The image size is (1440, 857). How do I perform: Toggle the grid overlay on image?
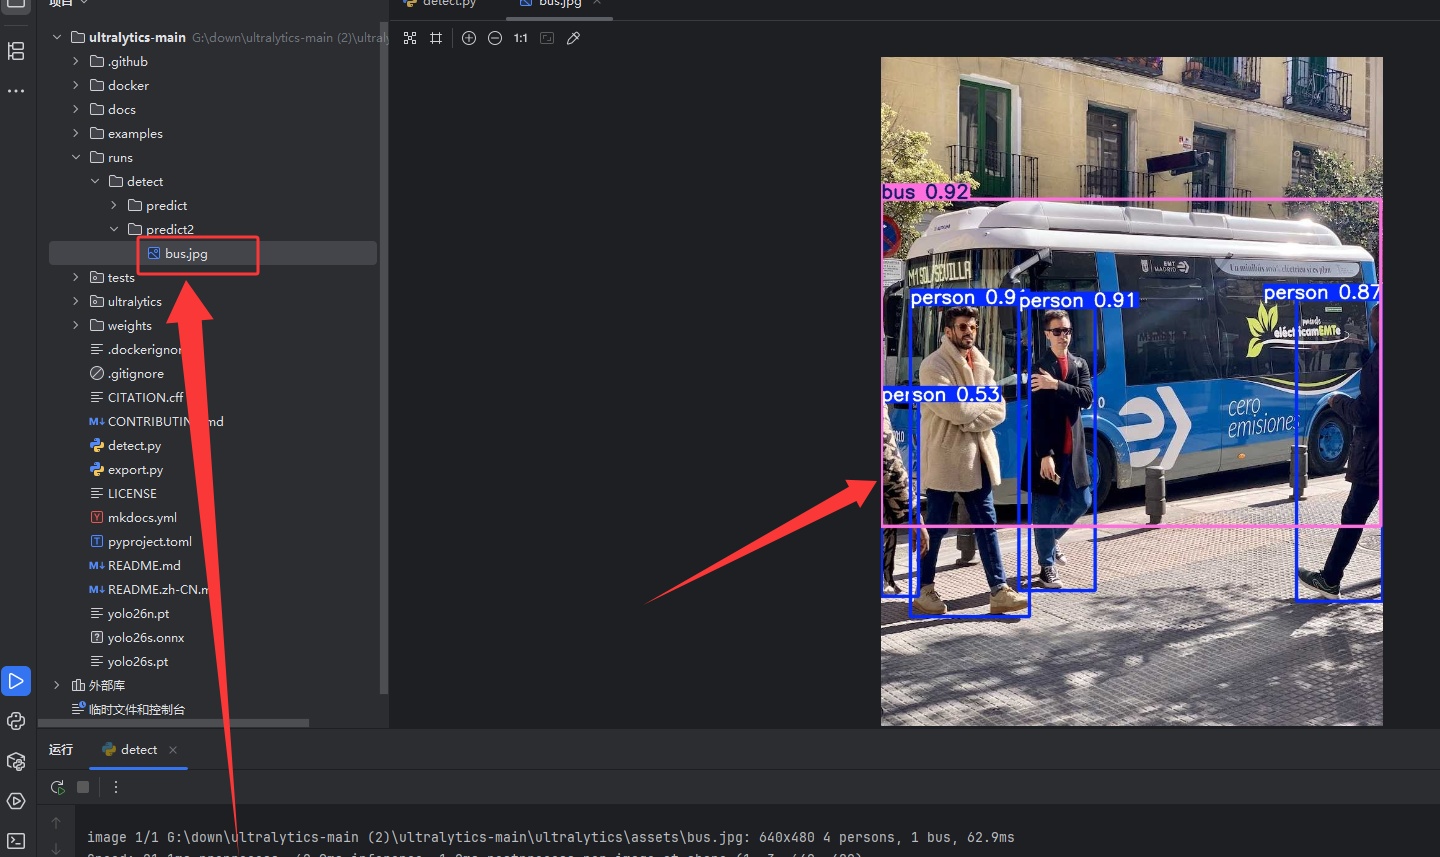point(436,38)
